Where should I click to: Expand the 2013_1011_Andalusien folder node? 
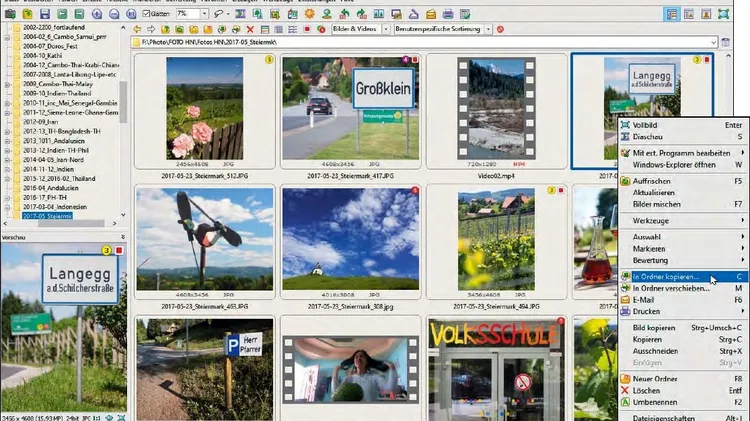point(7,141)
